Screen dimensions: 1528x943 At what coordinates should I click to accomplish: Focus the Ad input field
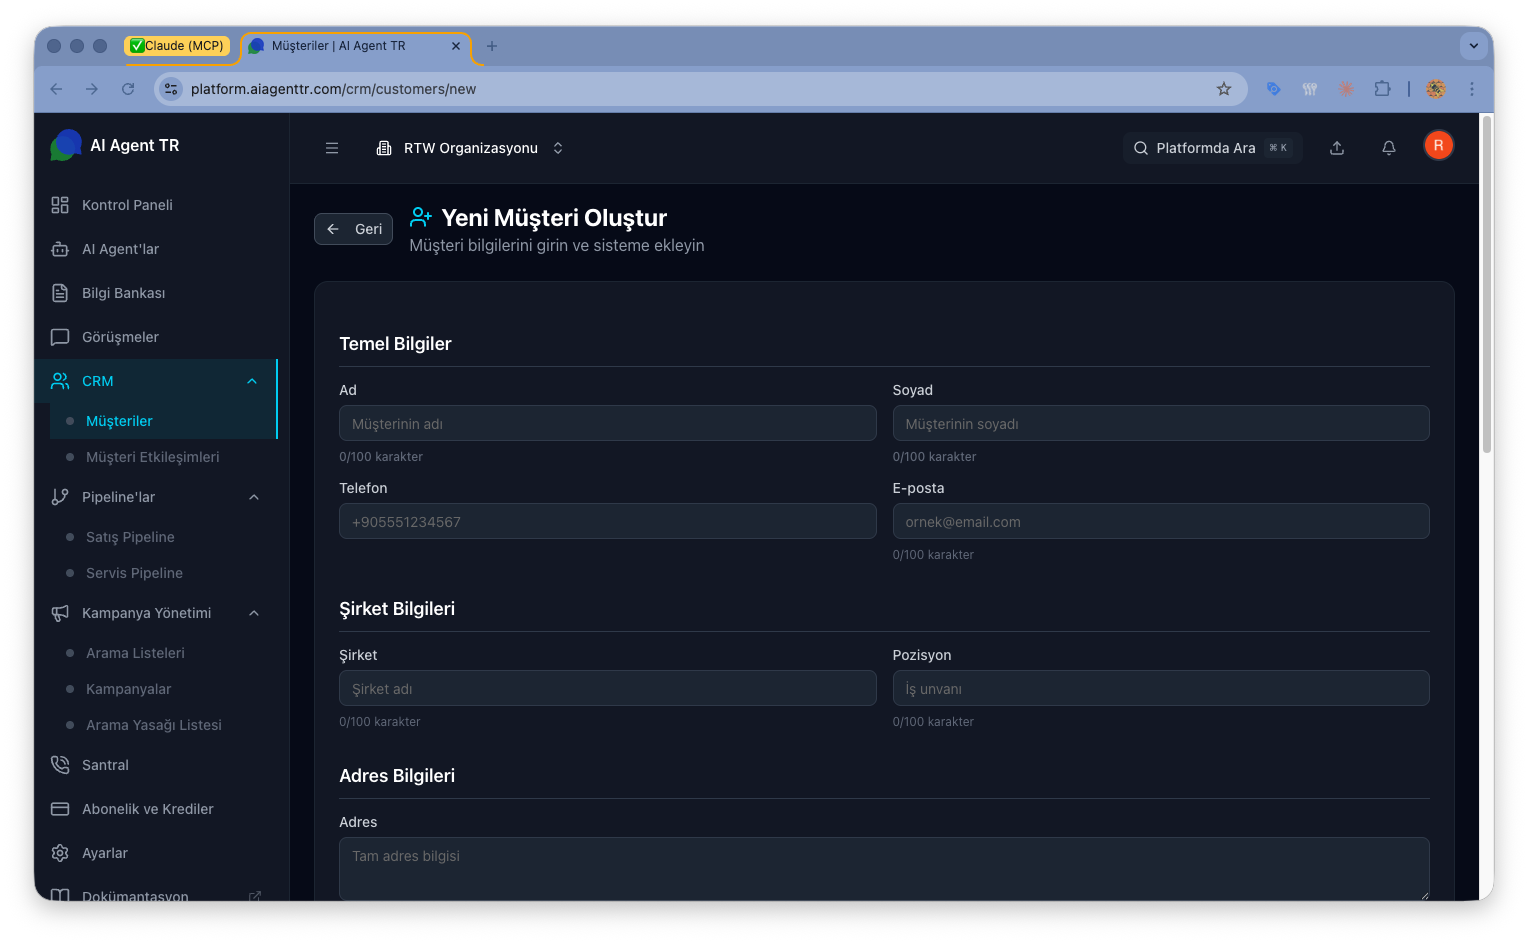(608, 423)
